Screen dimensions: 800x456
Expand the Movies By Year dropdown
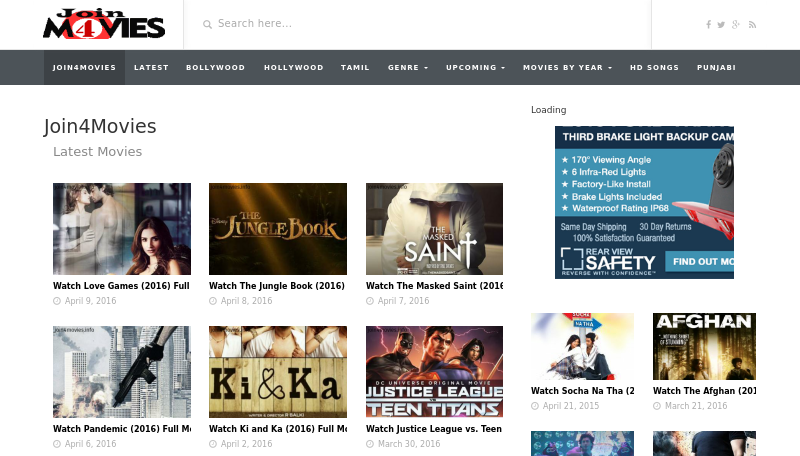point(567,67)
